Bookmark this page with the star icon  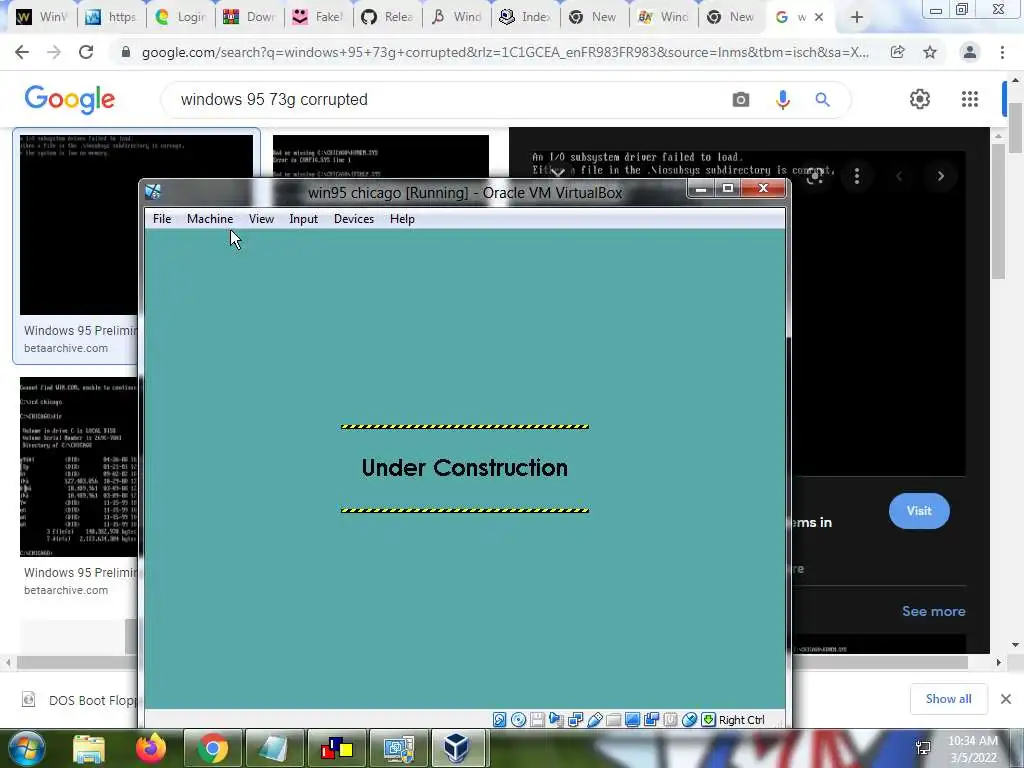click(930, 52)
